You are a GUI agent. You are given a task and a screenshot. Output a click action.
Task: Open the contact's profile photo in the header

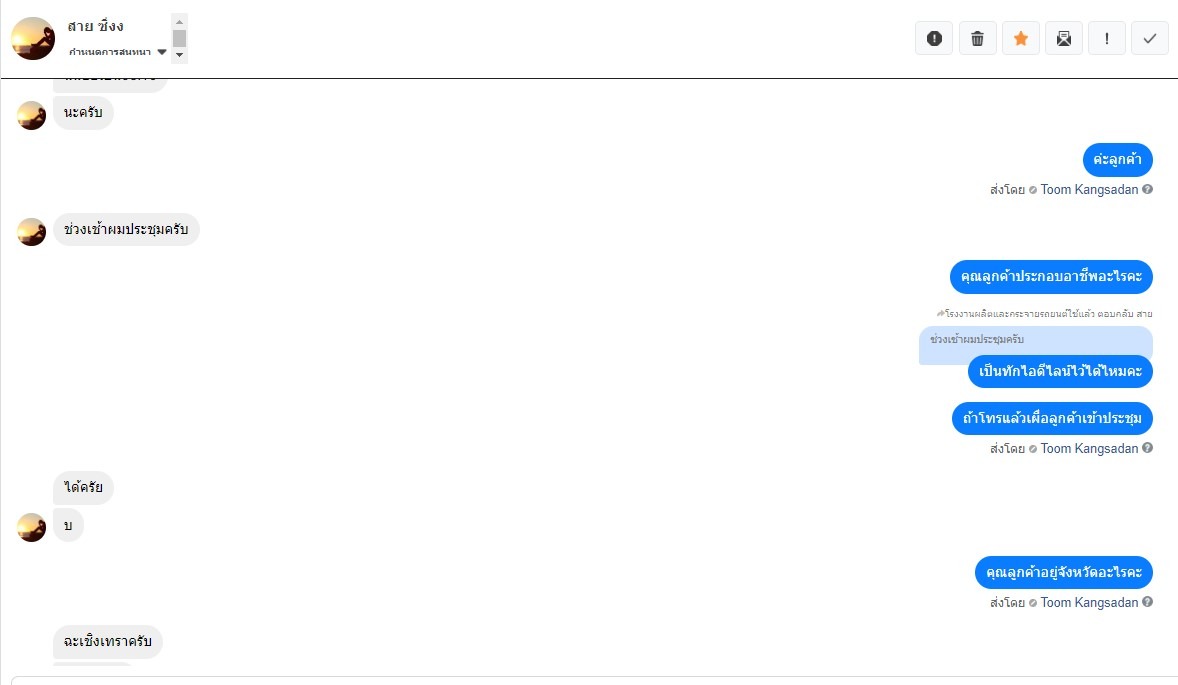click(33, 38)
